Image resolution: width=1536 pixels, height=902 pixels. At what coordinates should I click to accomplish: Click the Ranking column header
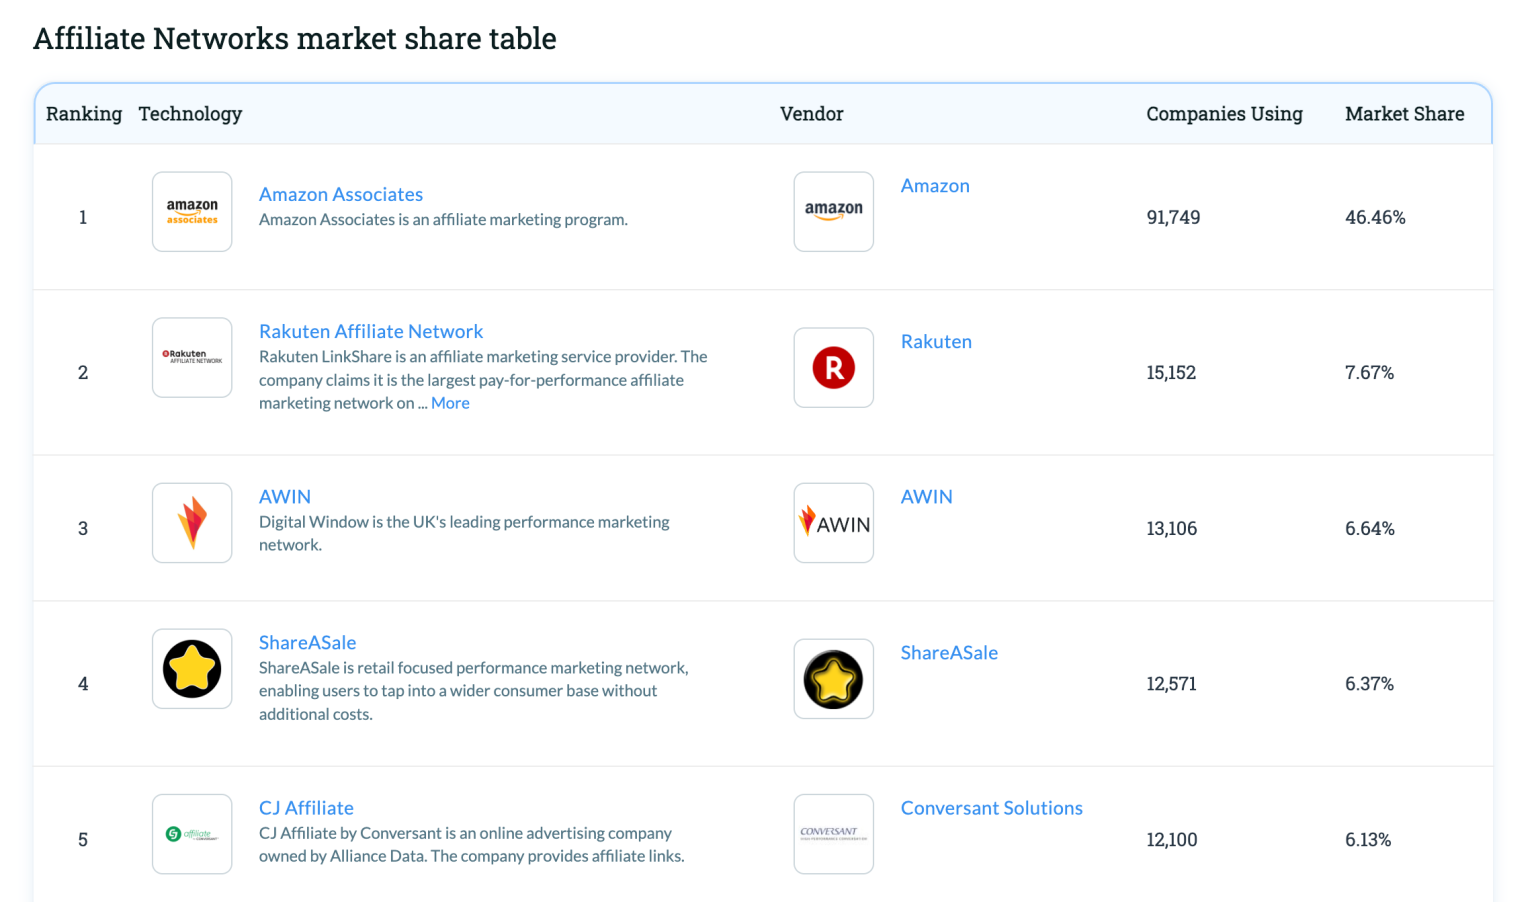tap(83, 114)
